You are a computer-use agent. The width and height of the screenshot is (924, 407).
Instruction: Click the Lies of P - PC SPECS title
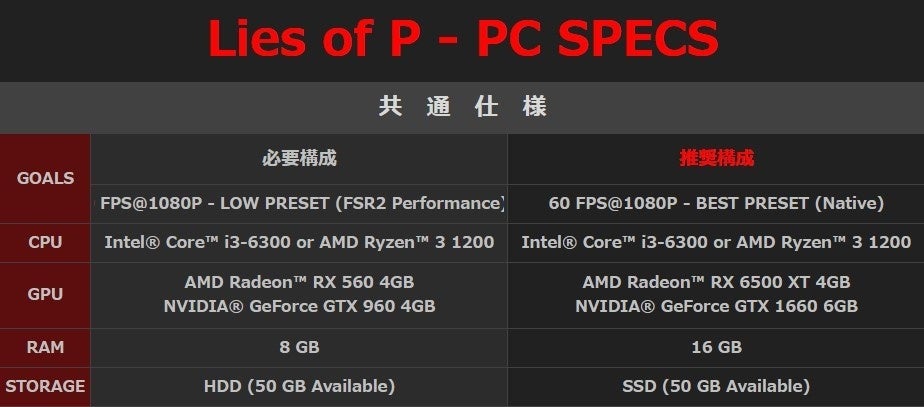[462, 38]
